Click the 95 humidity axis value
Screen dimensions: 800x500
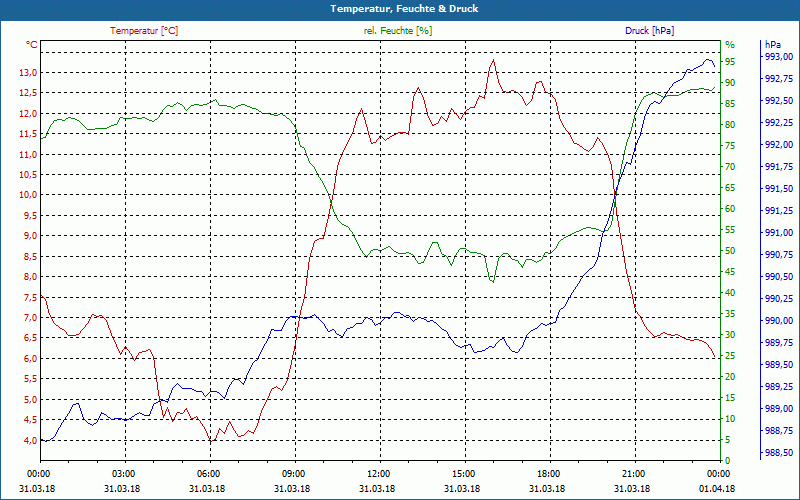coord(730,62)
